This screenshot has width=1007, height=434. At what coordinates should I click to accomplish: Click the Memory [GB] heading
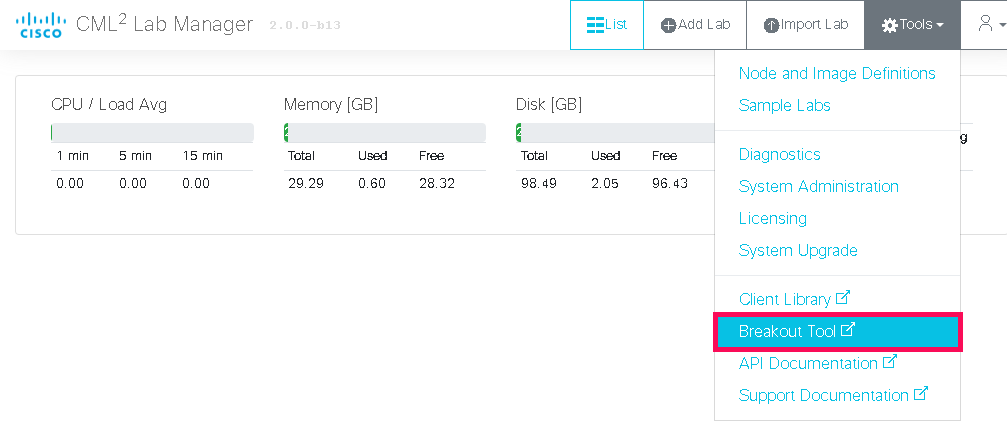coord(331,105)
